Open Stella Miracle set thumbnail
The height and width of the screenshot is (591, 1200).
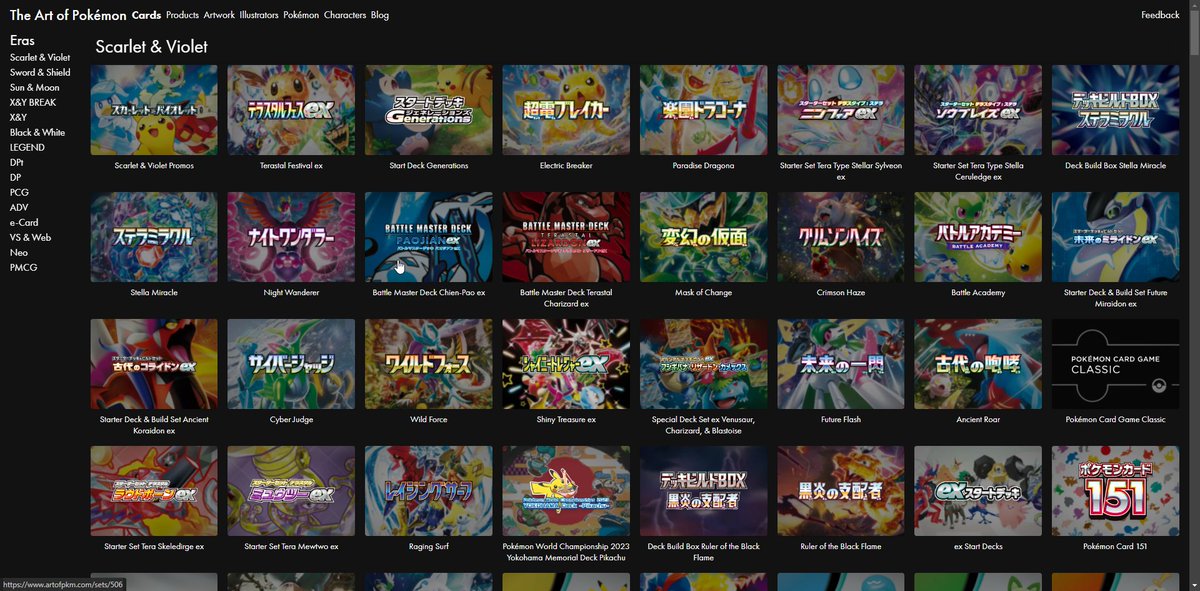pos(154,237)
